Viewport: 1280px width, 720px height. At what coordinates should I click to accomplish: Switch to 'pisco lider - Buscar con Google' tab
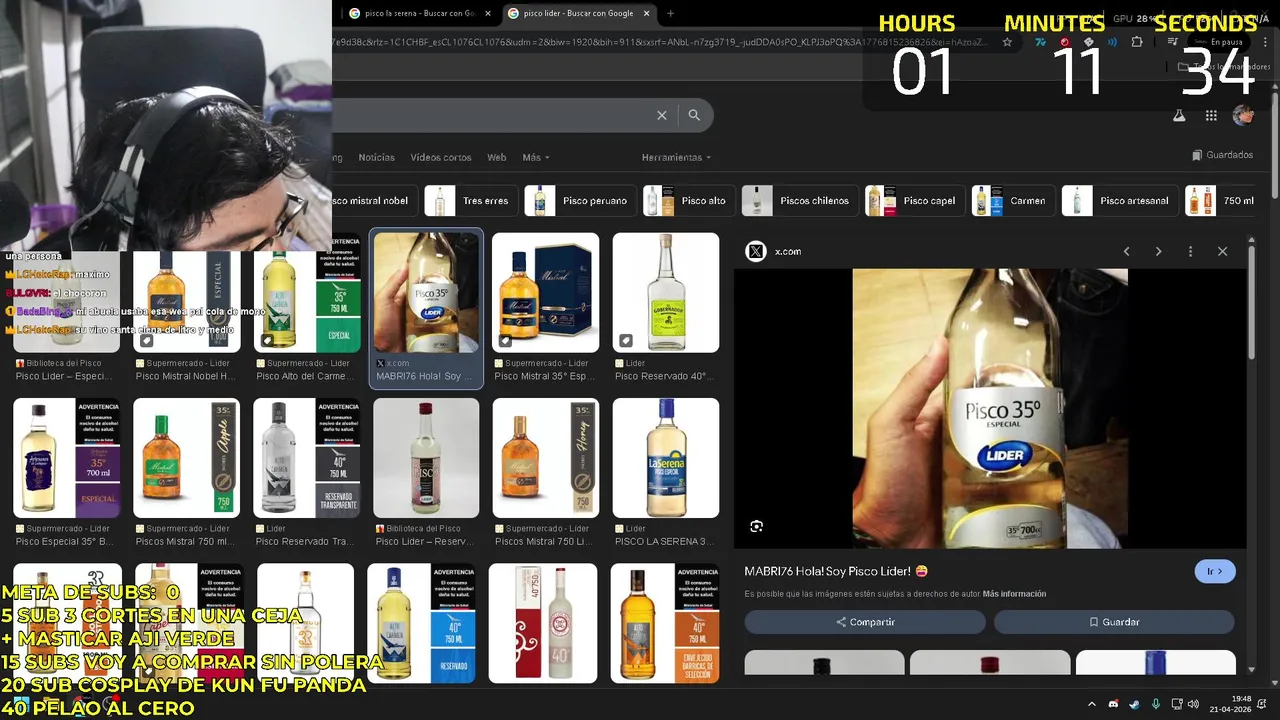pyautogui.click(x=579, y=14)
